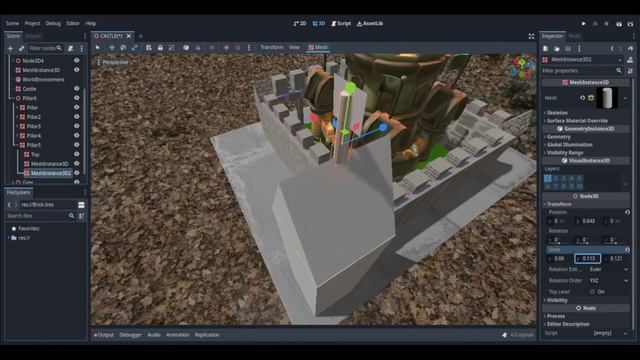
Task: Open the Perspective view menu
Action: click(113, 62)
